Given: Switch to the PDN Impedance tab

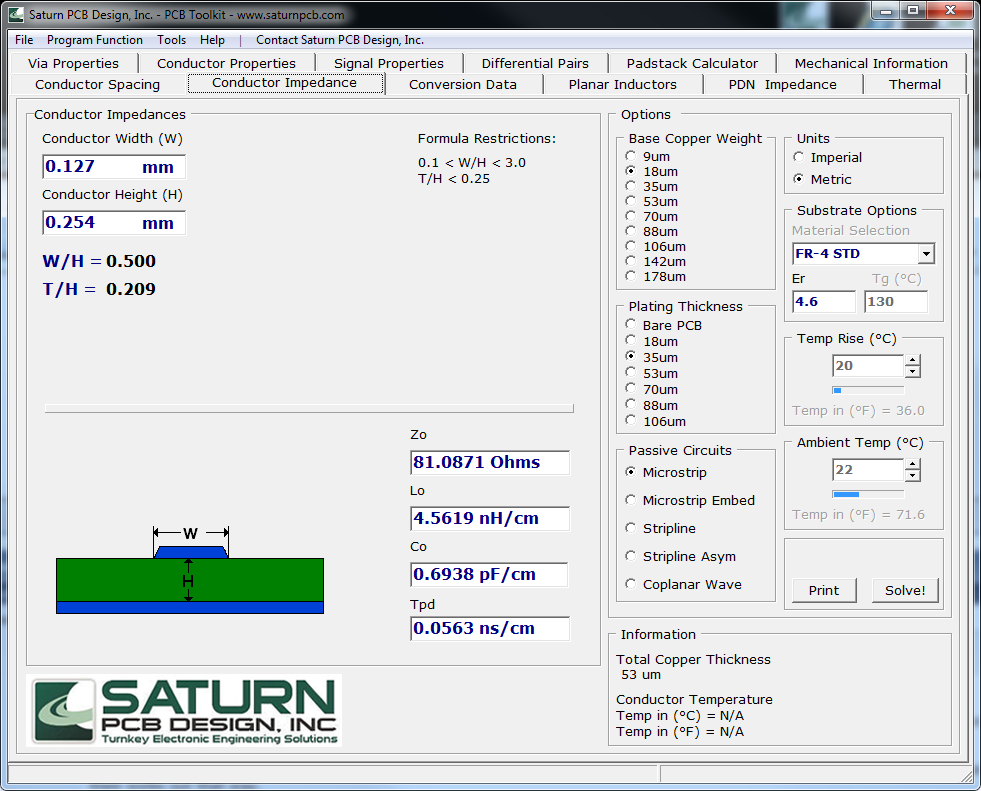Looking at the screenshot, I should tap(783, 84).
